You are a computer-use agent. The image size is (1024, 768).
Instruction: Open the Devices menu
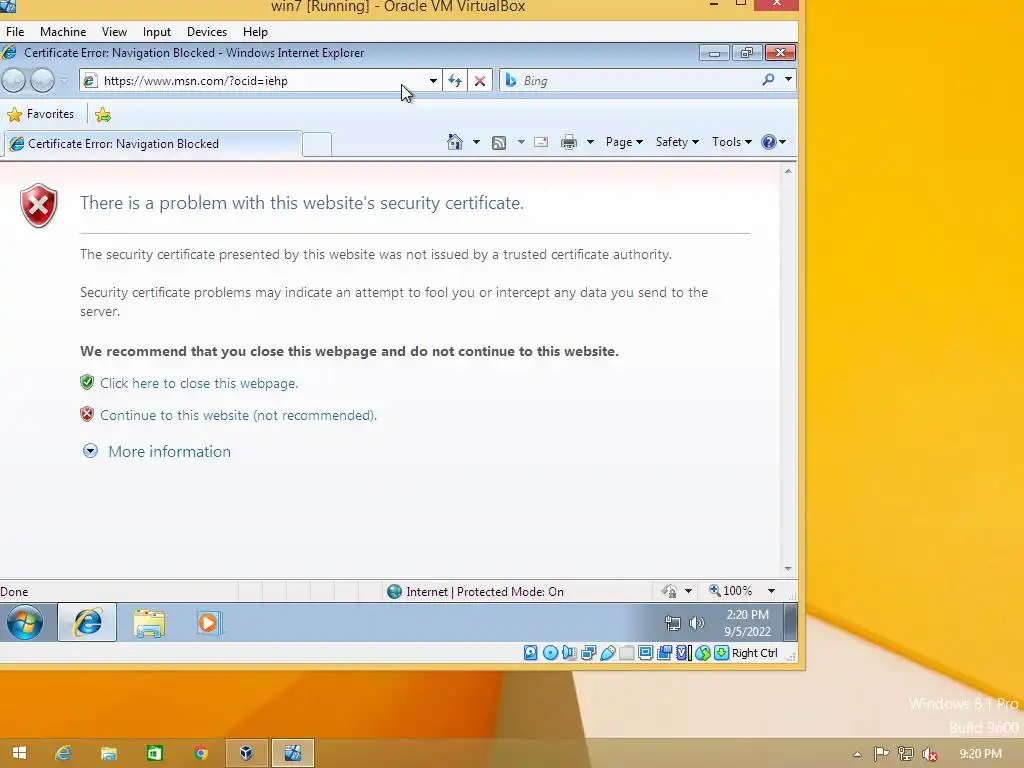coord(206,31)
